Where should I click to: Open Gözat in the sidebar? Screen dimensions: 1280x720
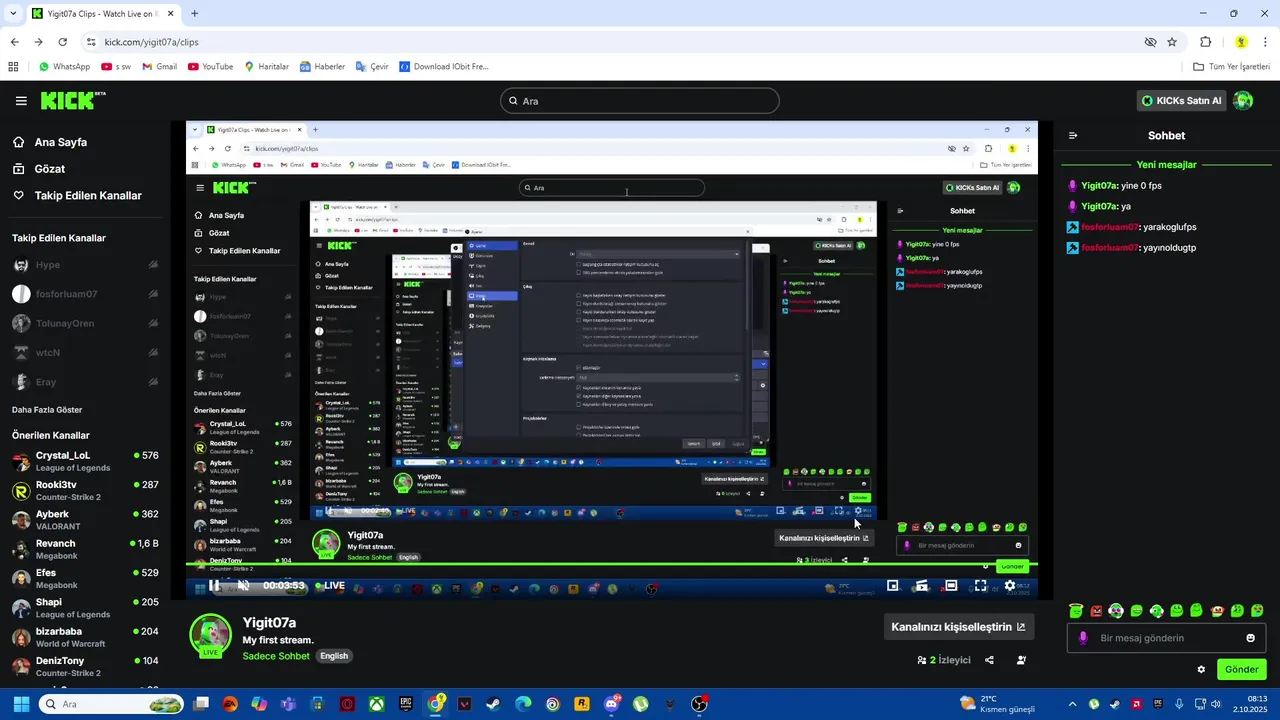[x=50, y=169]
